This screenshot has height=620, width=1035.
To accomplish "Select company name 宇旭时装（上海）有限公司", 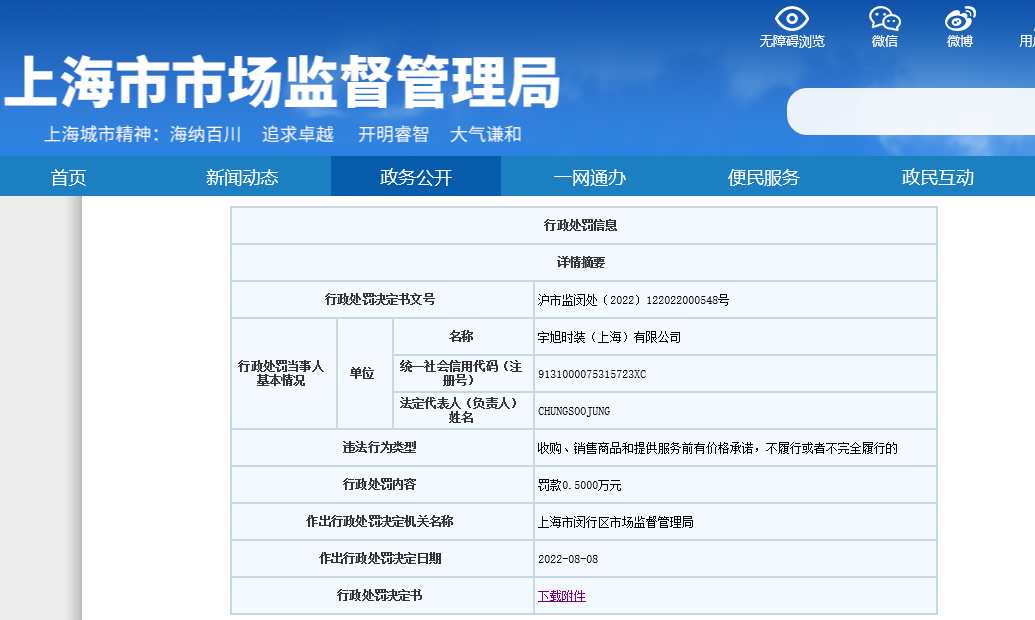I will pos(609,337).
